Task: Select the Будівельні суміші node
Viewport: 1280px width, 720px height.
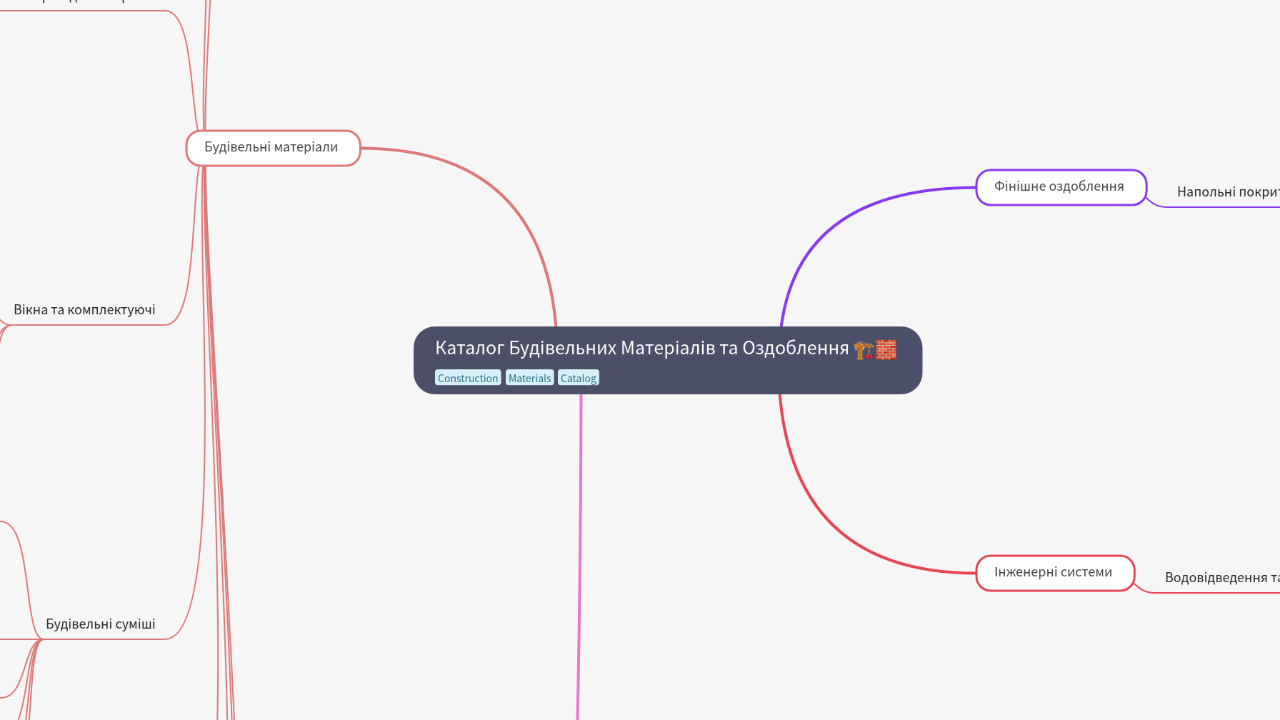Action: (100, 623)
